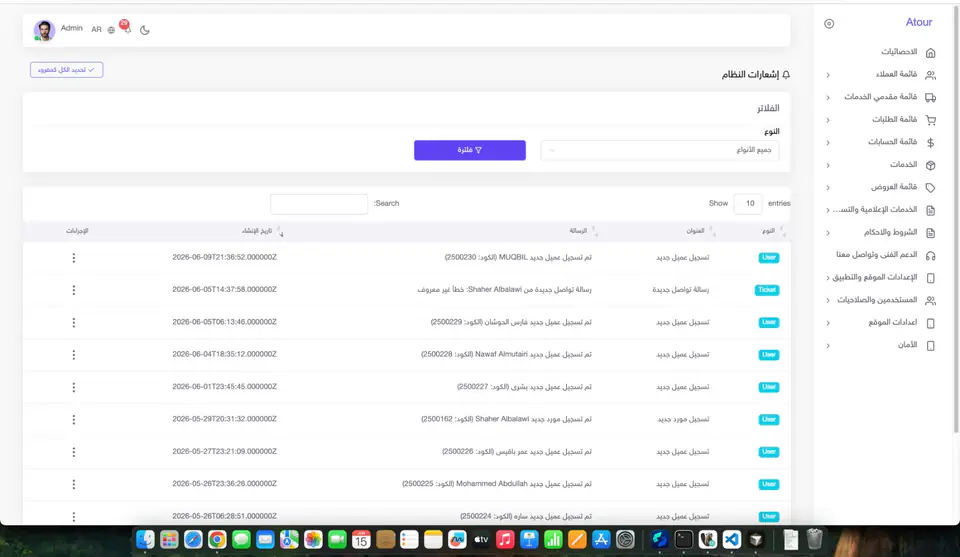
Task: Expand قائمة مقدمي الخدمات submenu chevron
Action: [x=828, y=97]
